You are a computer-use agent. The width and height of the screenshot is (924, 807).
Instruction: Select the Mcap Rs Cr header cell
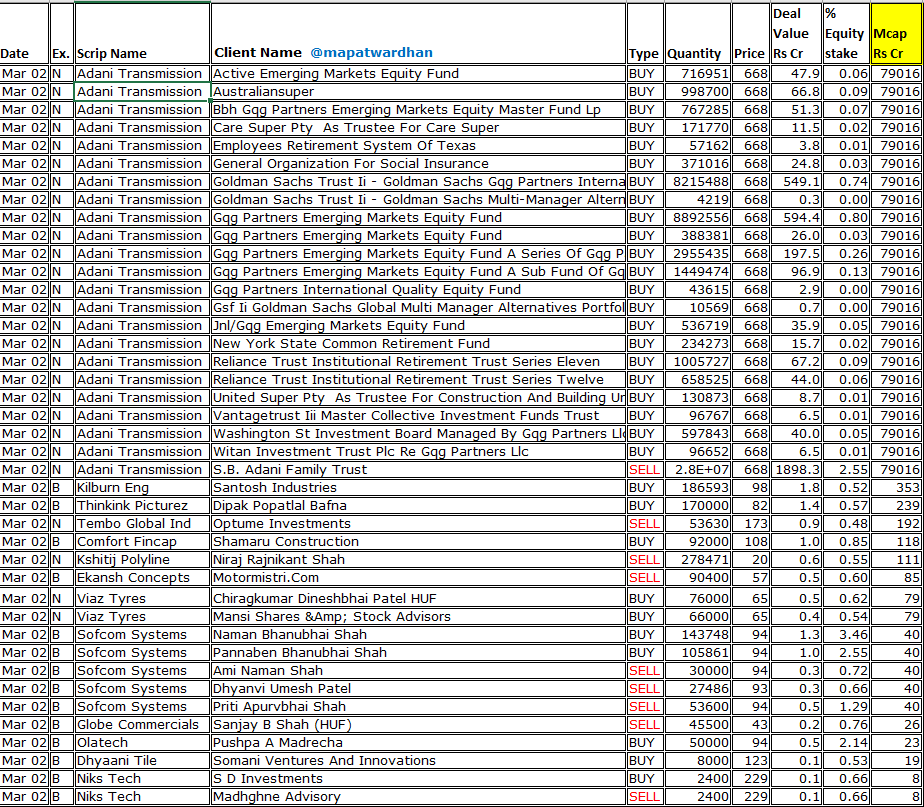895,34
